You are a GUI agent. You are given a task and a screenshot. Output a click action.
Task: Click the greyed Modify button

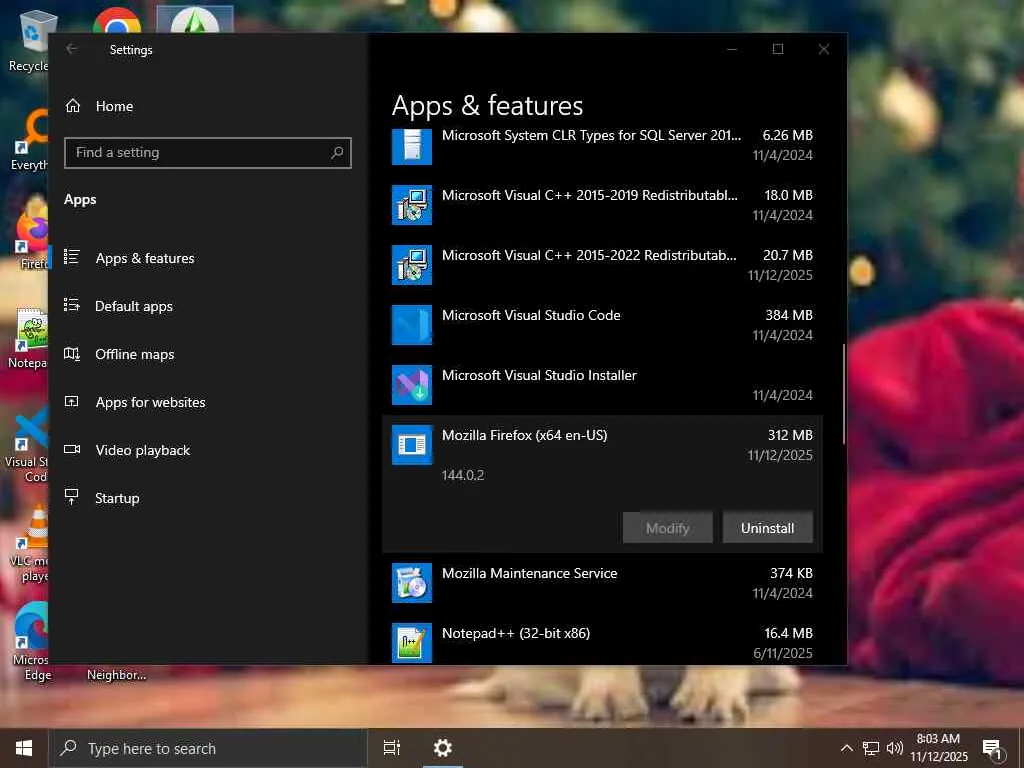[x=667, y=528]
